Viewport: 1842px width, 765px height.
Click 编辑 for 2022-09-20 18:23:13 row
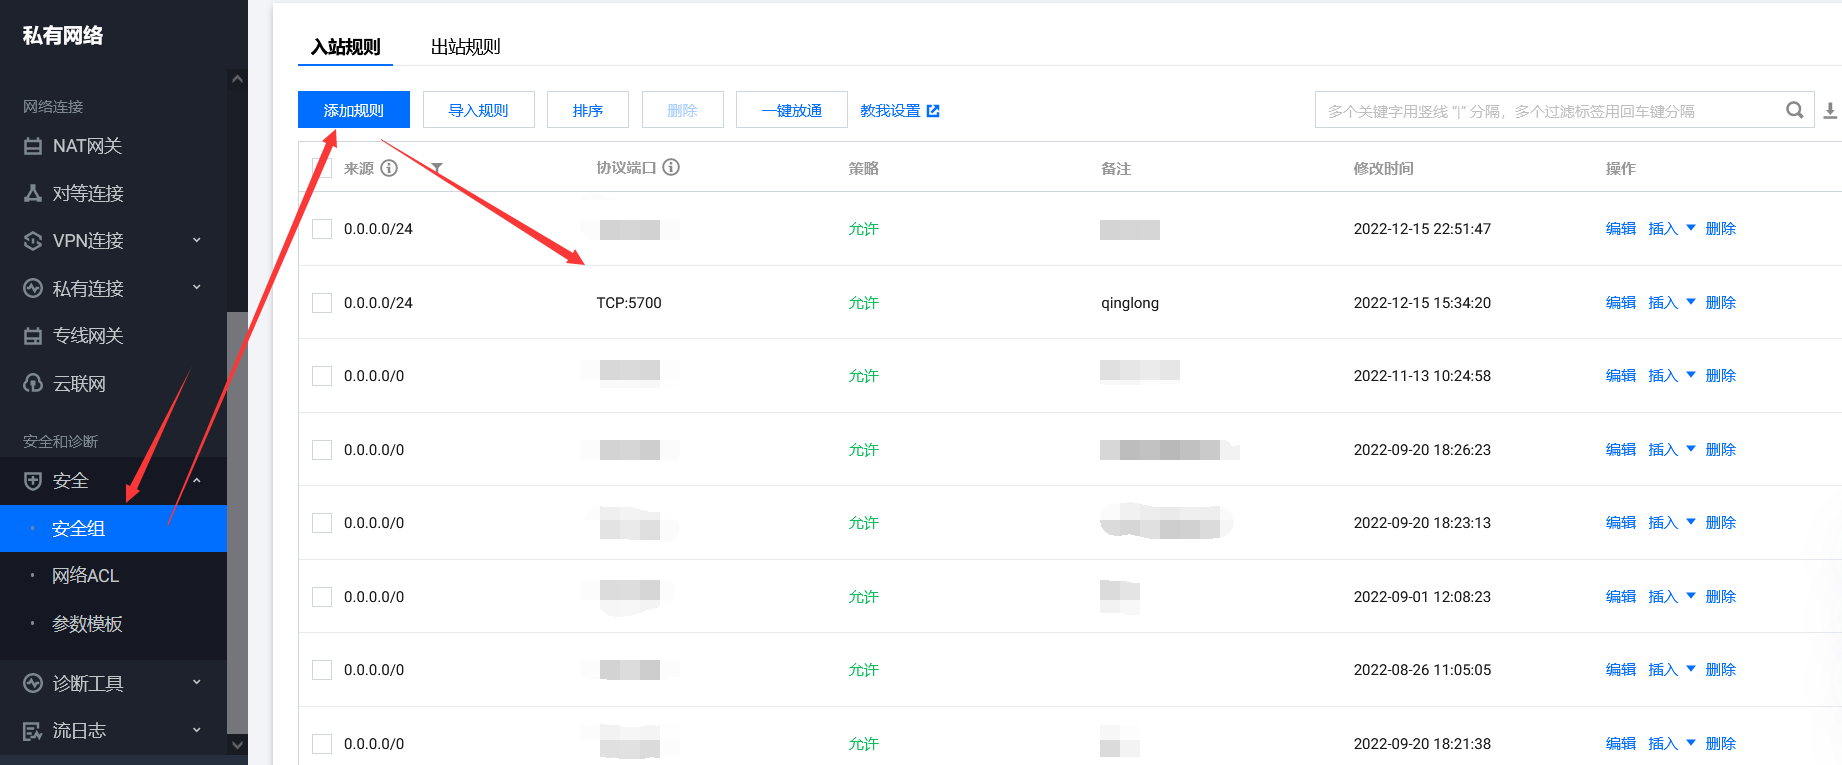pos(1621,523)
